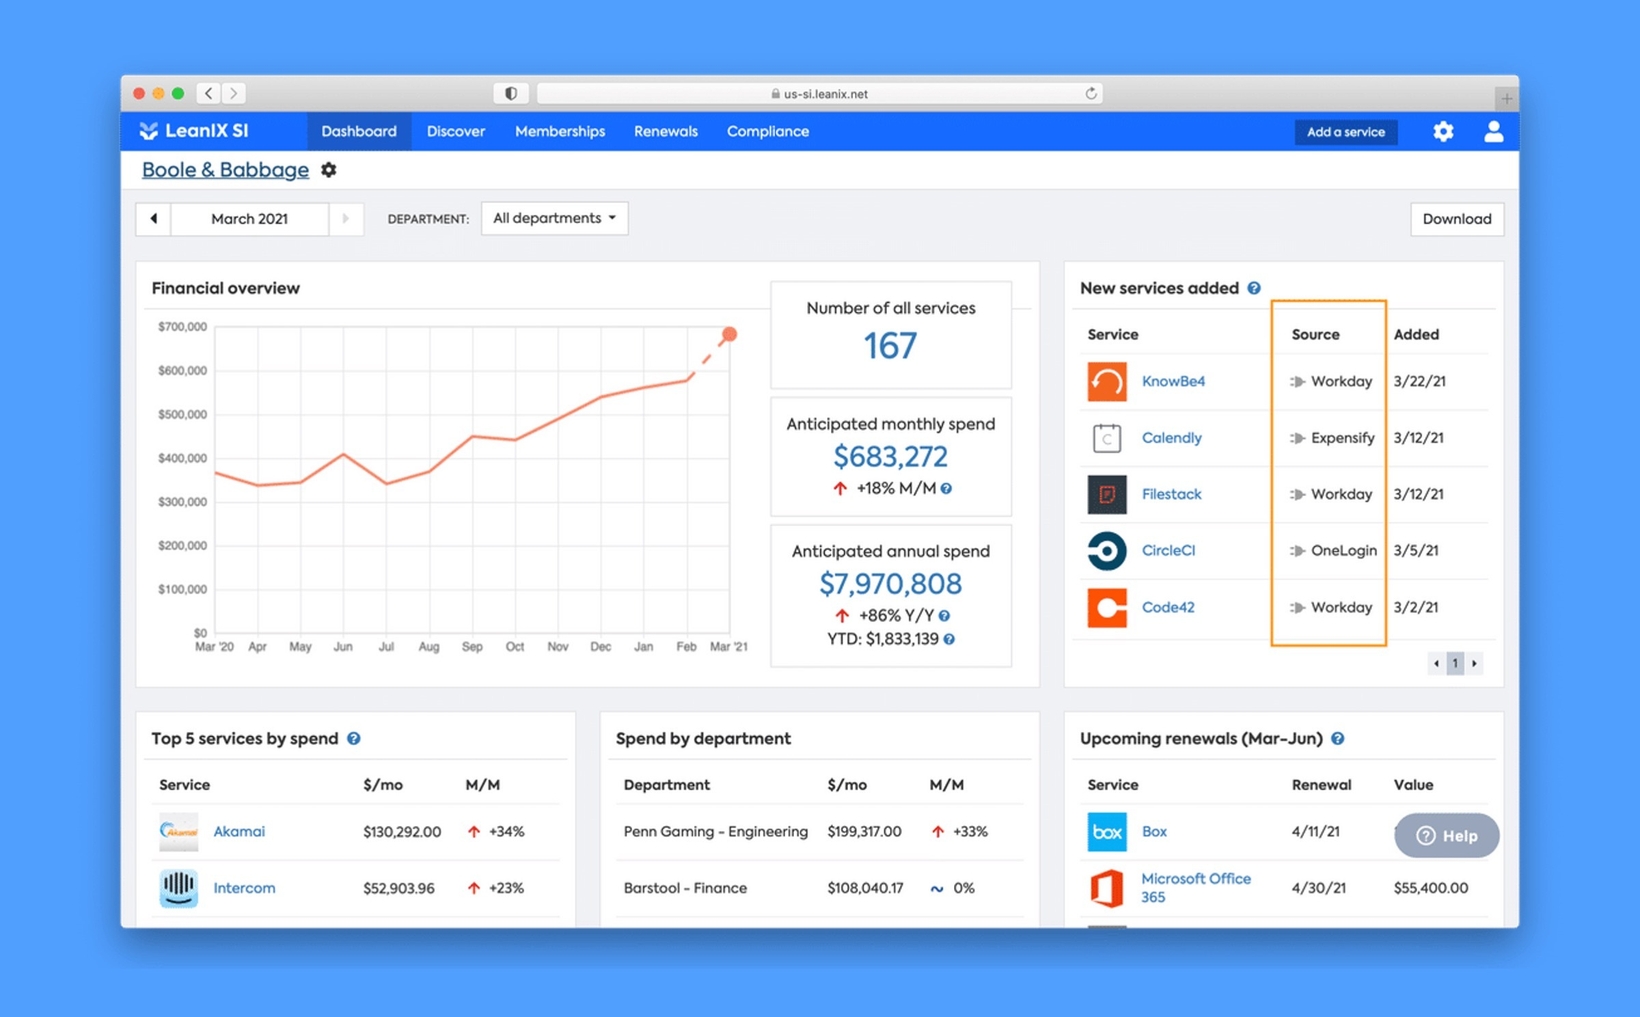Reload the page in the browser address bar
Screen dimensions: 1640x1017
coord(1091,93)
